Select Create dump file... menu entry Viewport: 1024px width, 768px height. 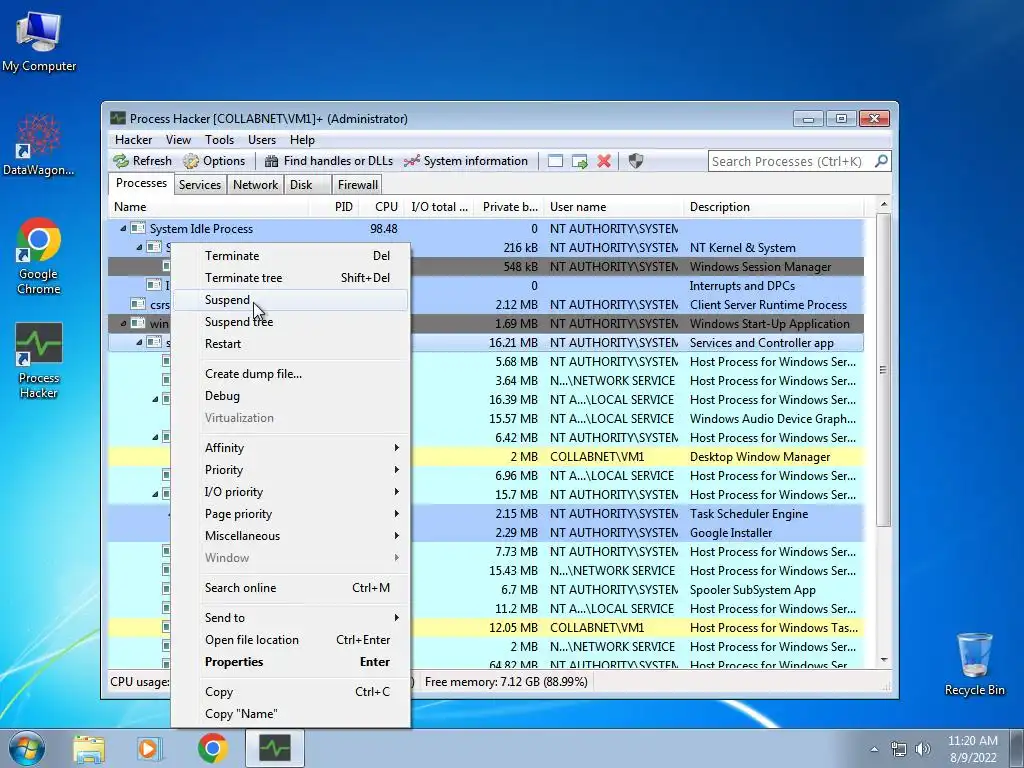(x=291, y=374)
